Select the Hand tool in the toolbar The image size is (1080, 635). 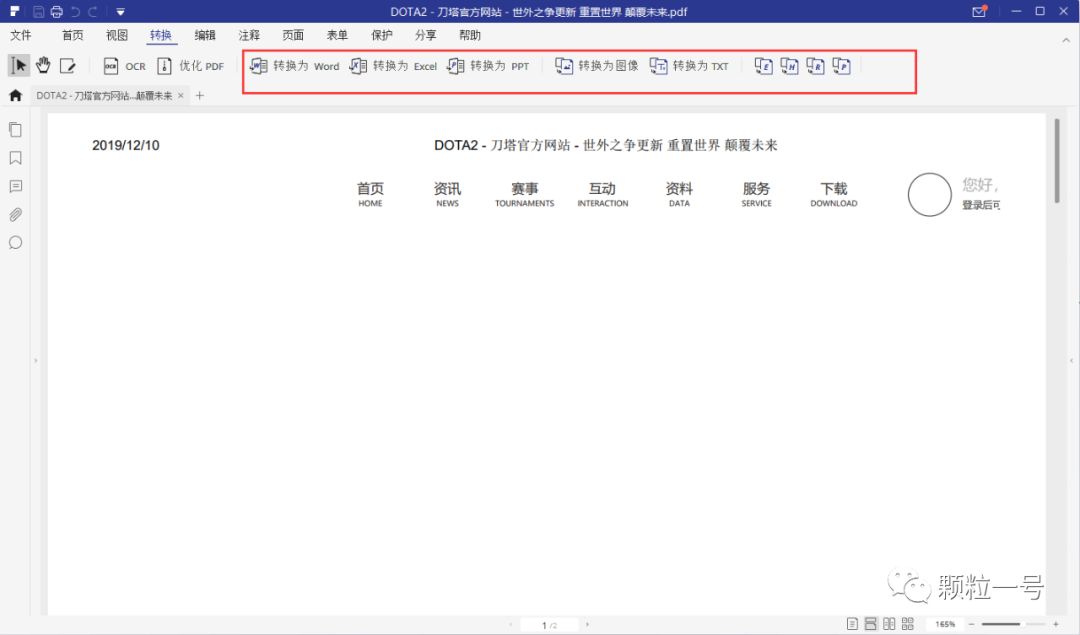coord(42,64)
